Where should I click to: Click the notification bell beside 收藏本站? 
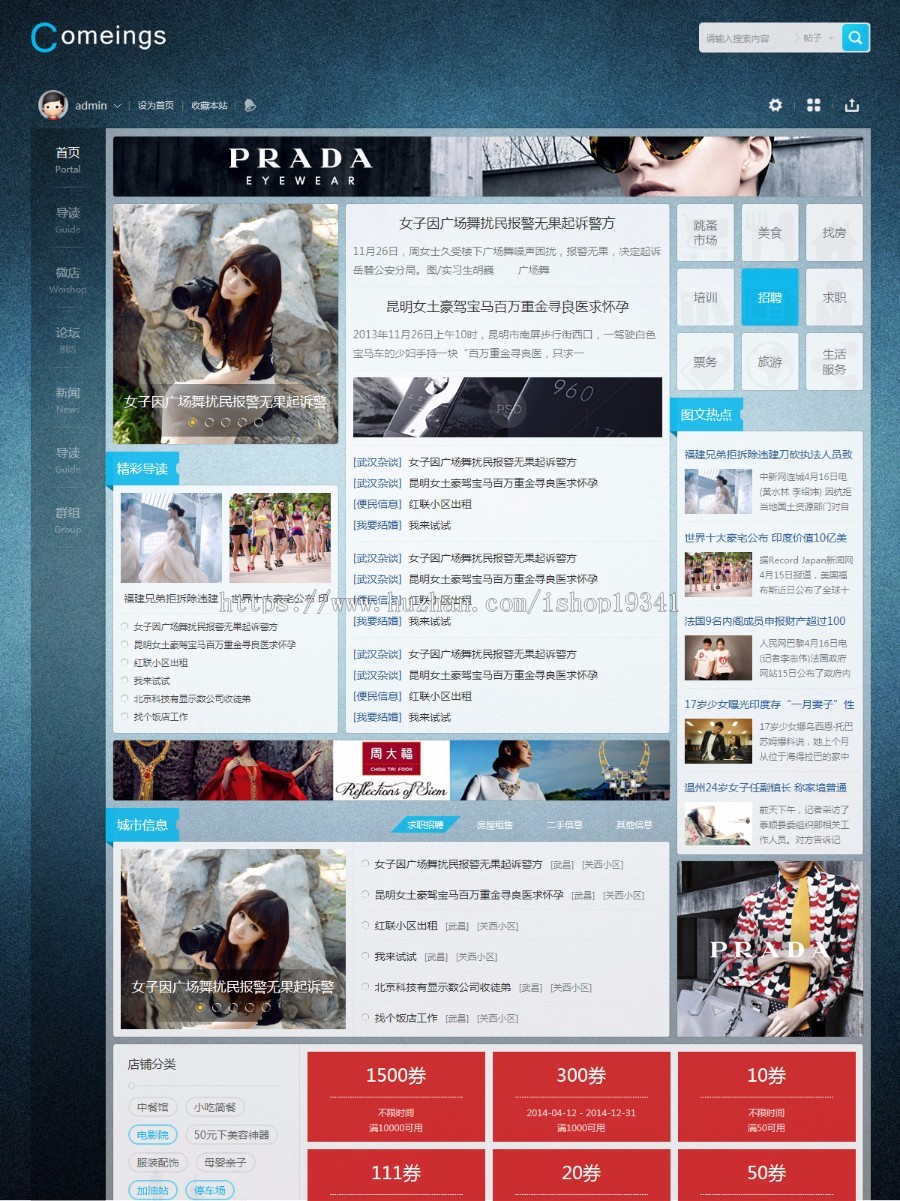(250, 104)
